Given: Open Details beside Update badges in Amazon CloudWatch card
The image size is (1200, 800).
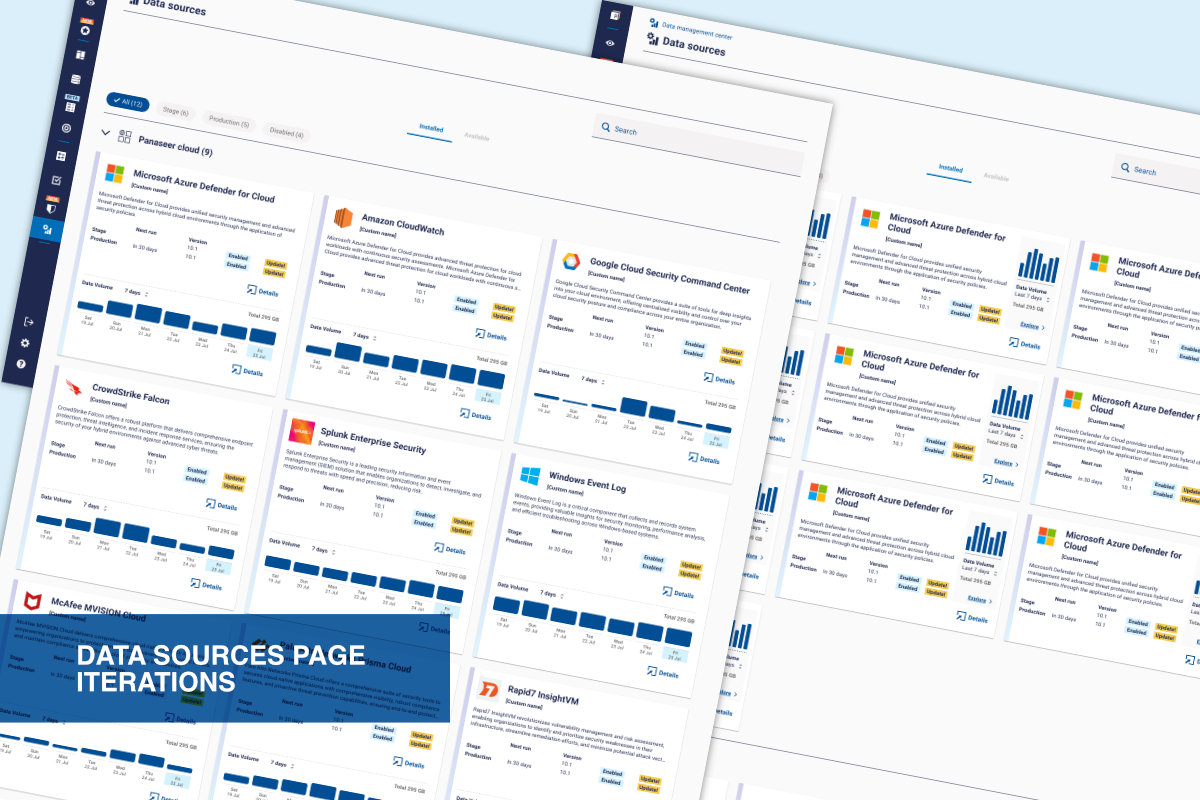Looking at the screenshot, I should [x=491, y=336].
